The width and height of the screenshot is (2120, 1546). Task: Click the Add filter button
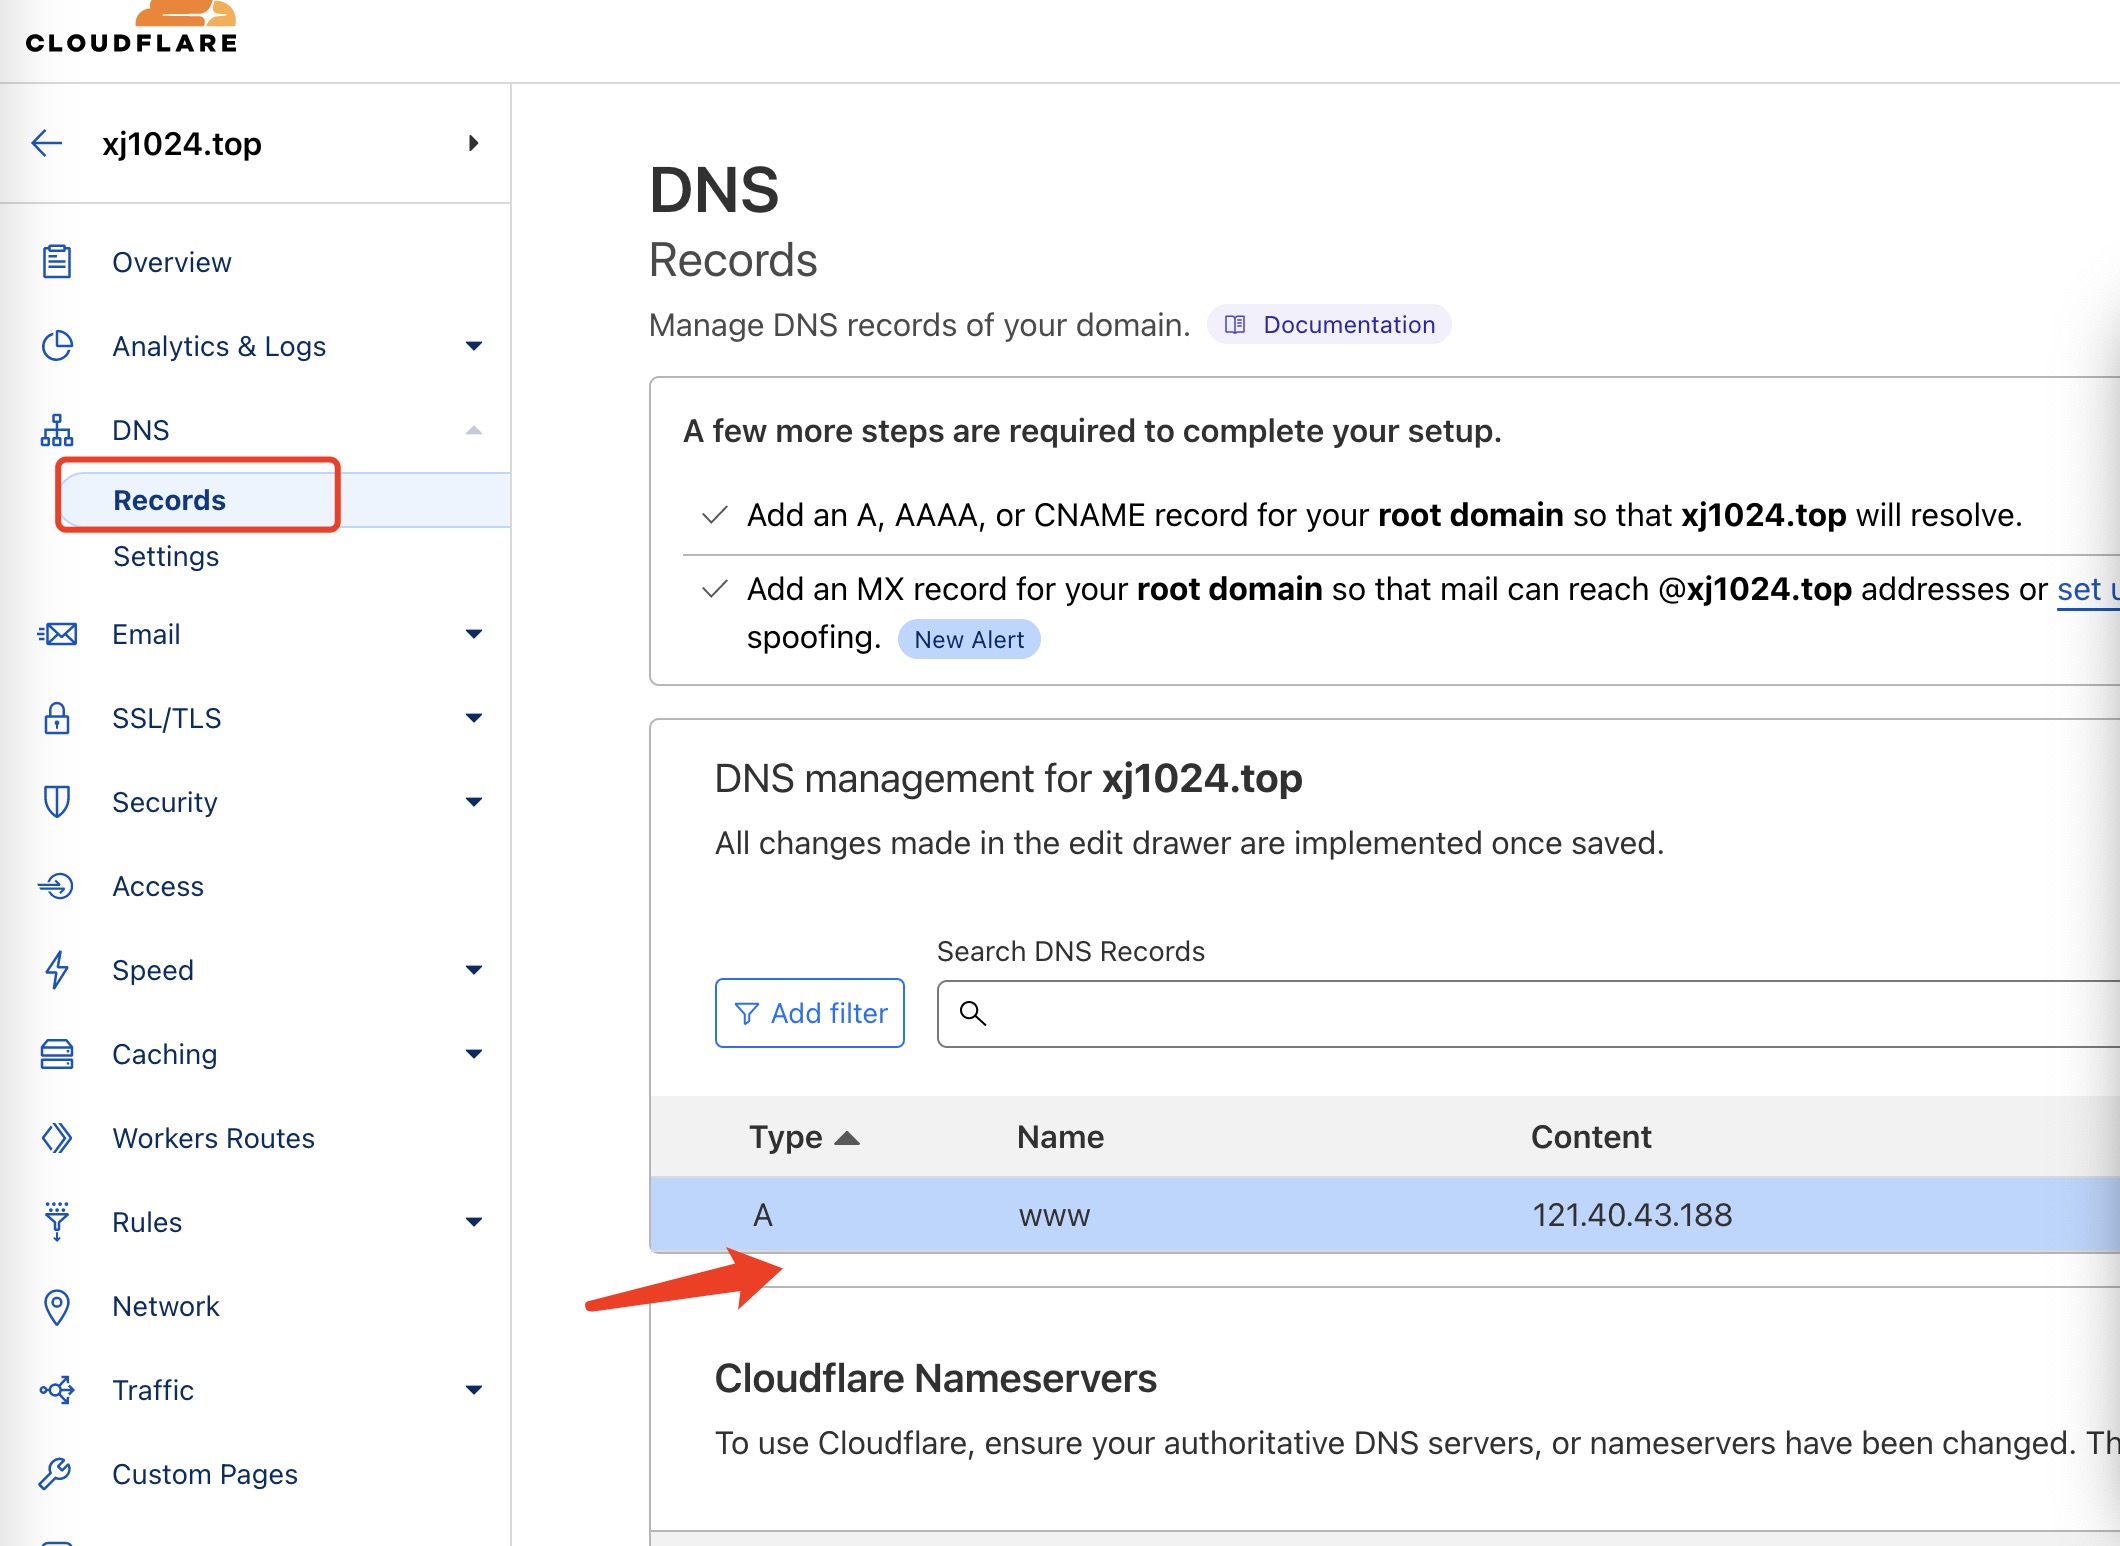point(810,1013)
